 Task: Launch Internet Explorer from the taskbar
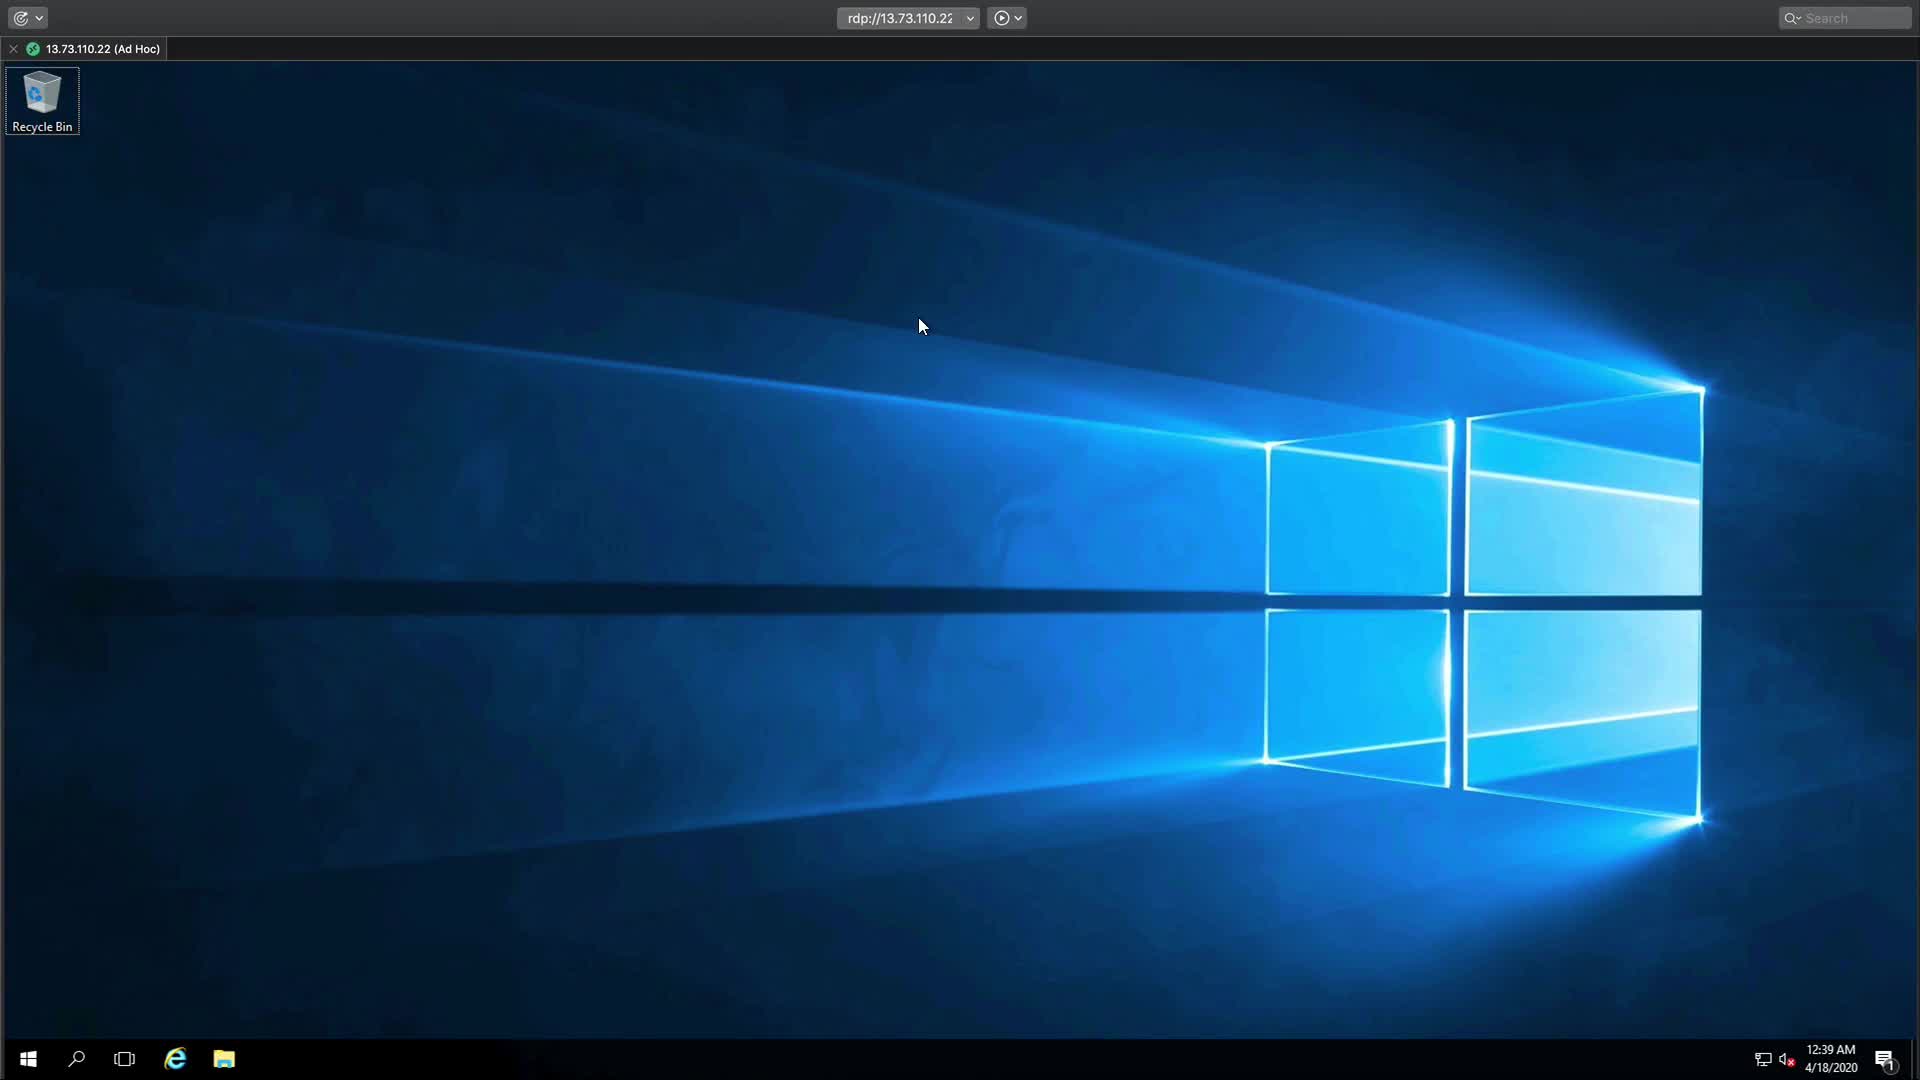175,1059
